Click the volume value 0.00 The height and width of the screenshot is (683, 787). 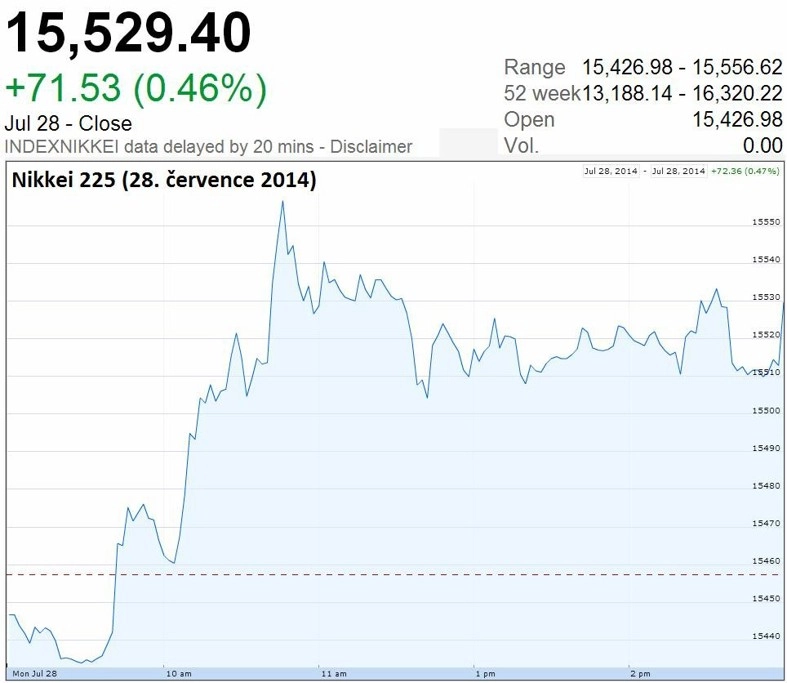tap(762, 146)
